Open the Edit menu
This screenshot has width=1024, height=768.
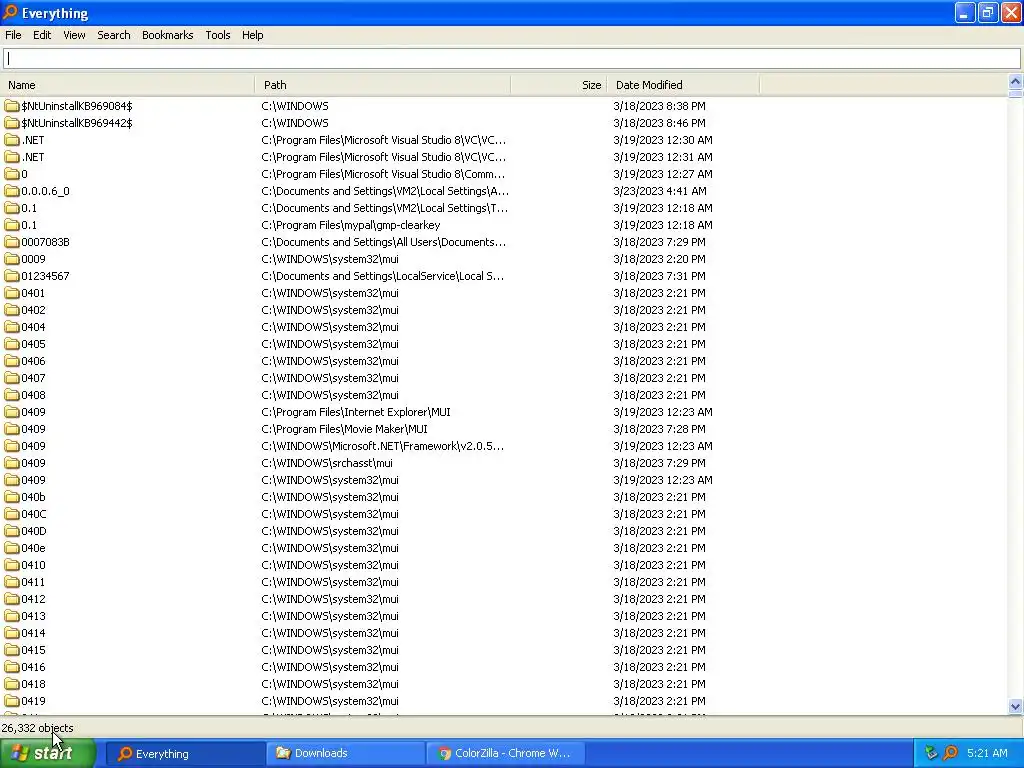point(42,35)
